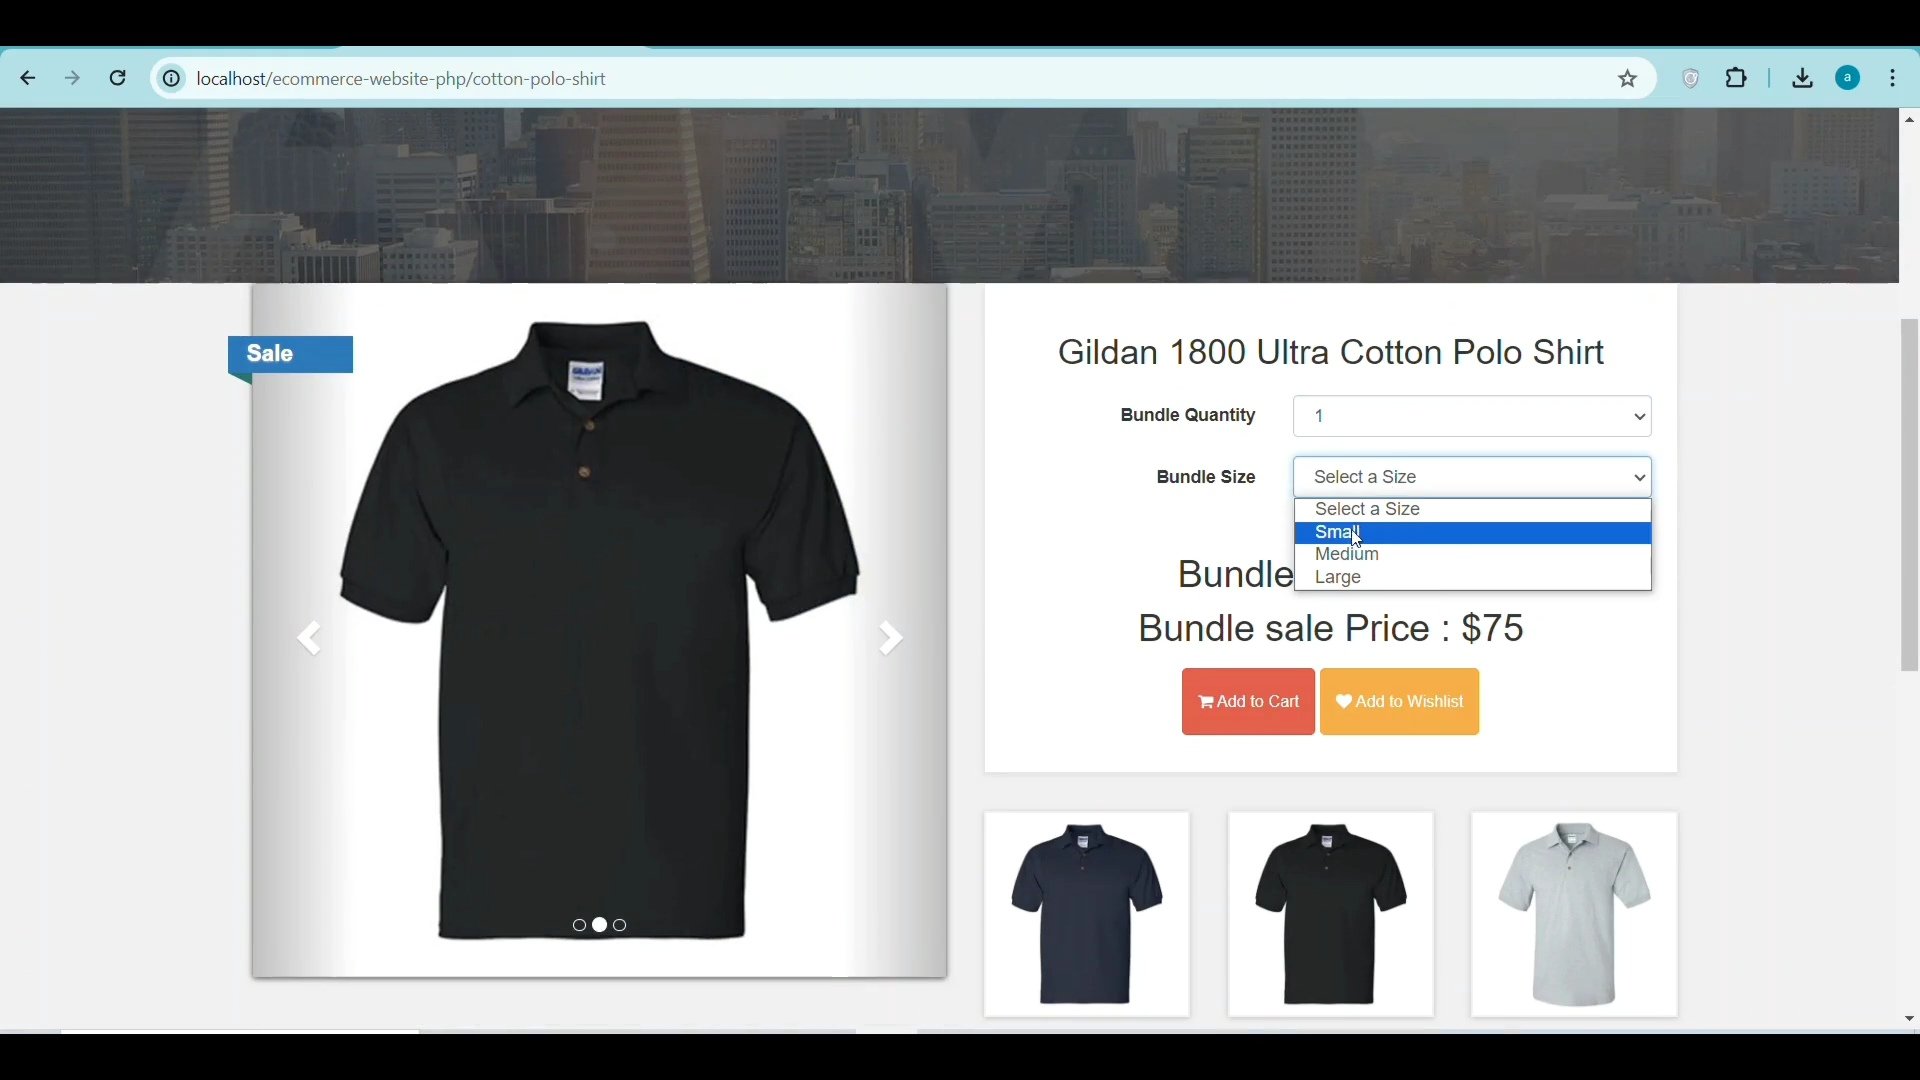
Task: Click the 'Bundle sale Price : $75' text
Action: pos(1331,628)
